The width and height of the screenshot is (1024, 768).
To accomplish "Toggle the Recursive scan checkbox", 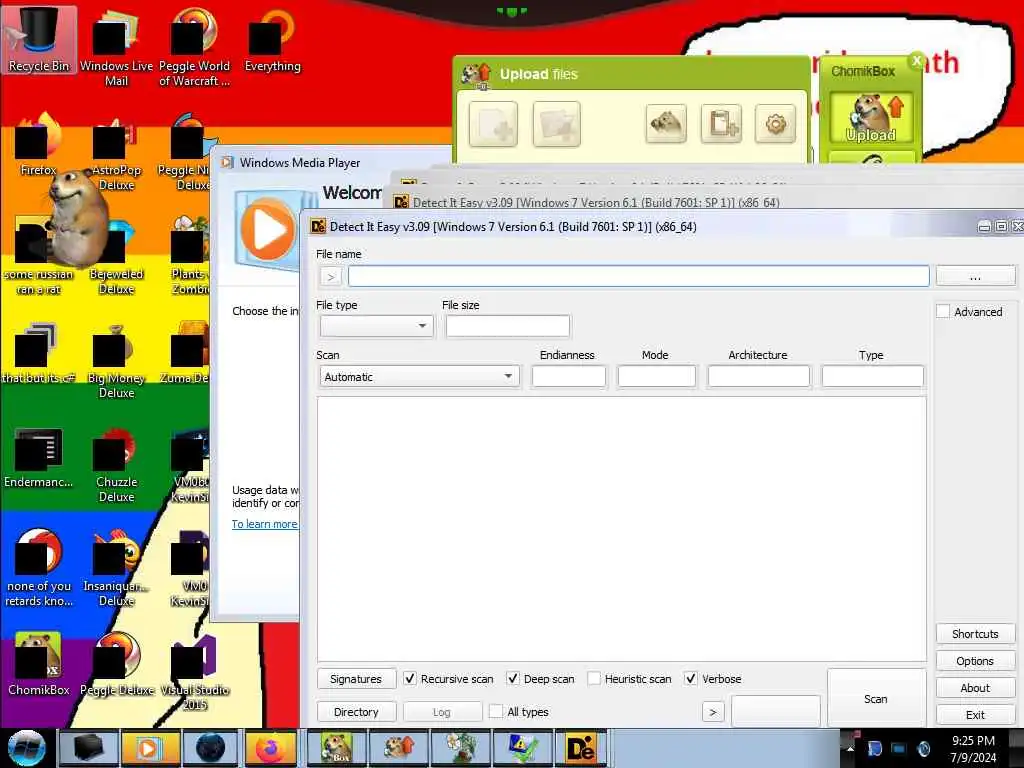I will [409, 679].
